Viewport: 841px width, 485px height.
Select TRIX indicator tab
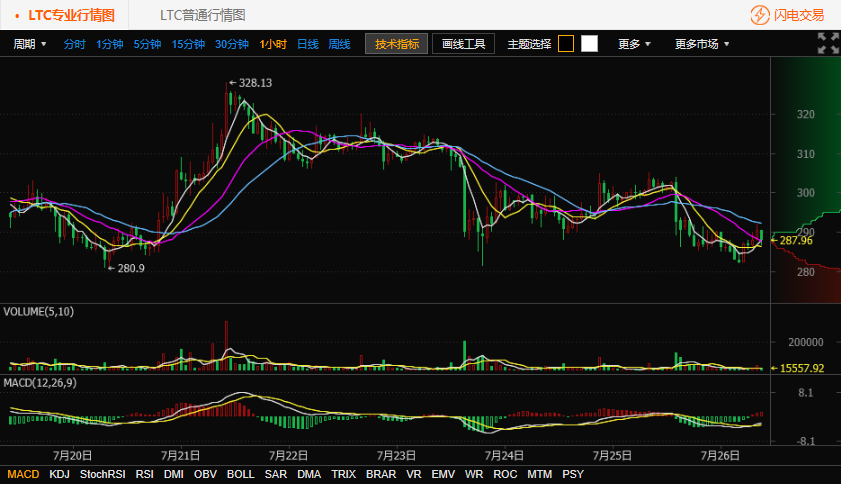(343, 474)
